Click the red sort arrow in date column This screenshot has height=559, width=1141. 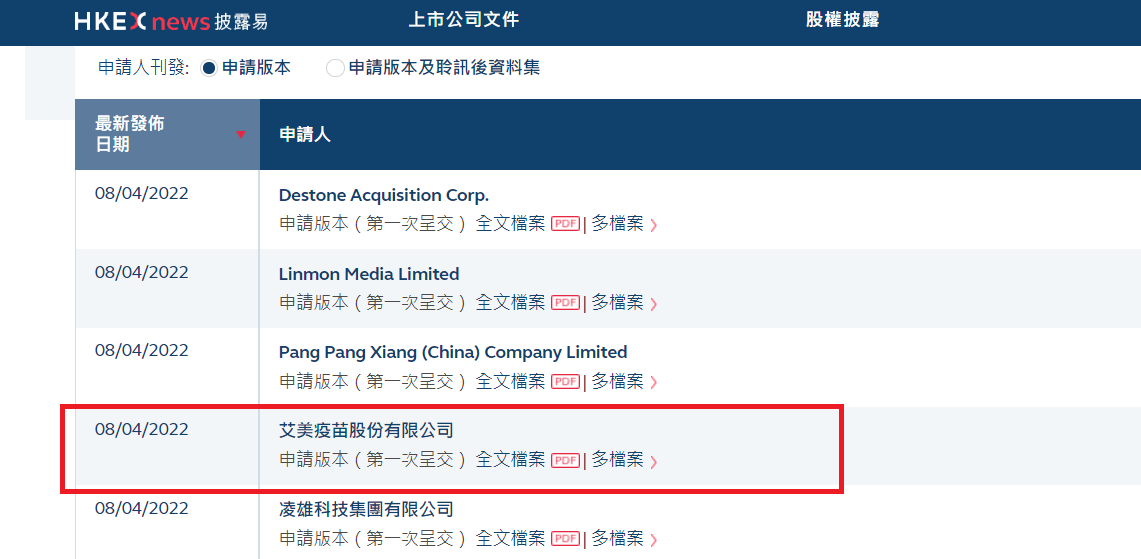[x=240, y=135]
